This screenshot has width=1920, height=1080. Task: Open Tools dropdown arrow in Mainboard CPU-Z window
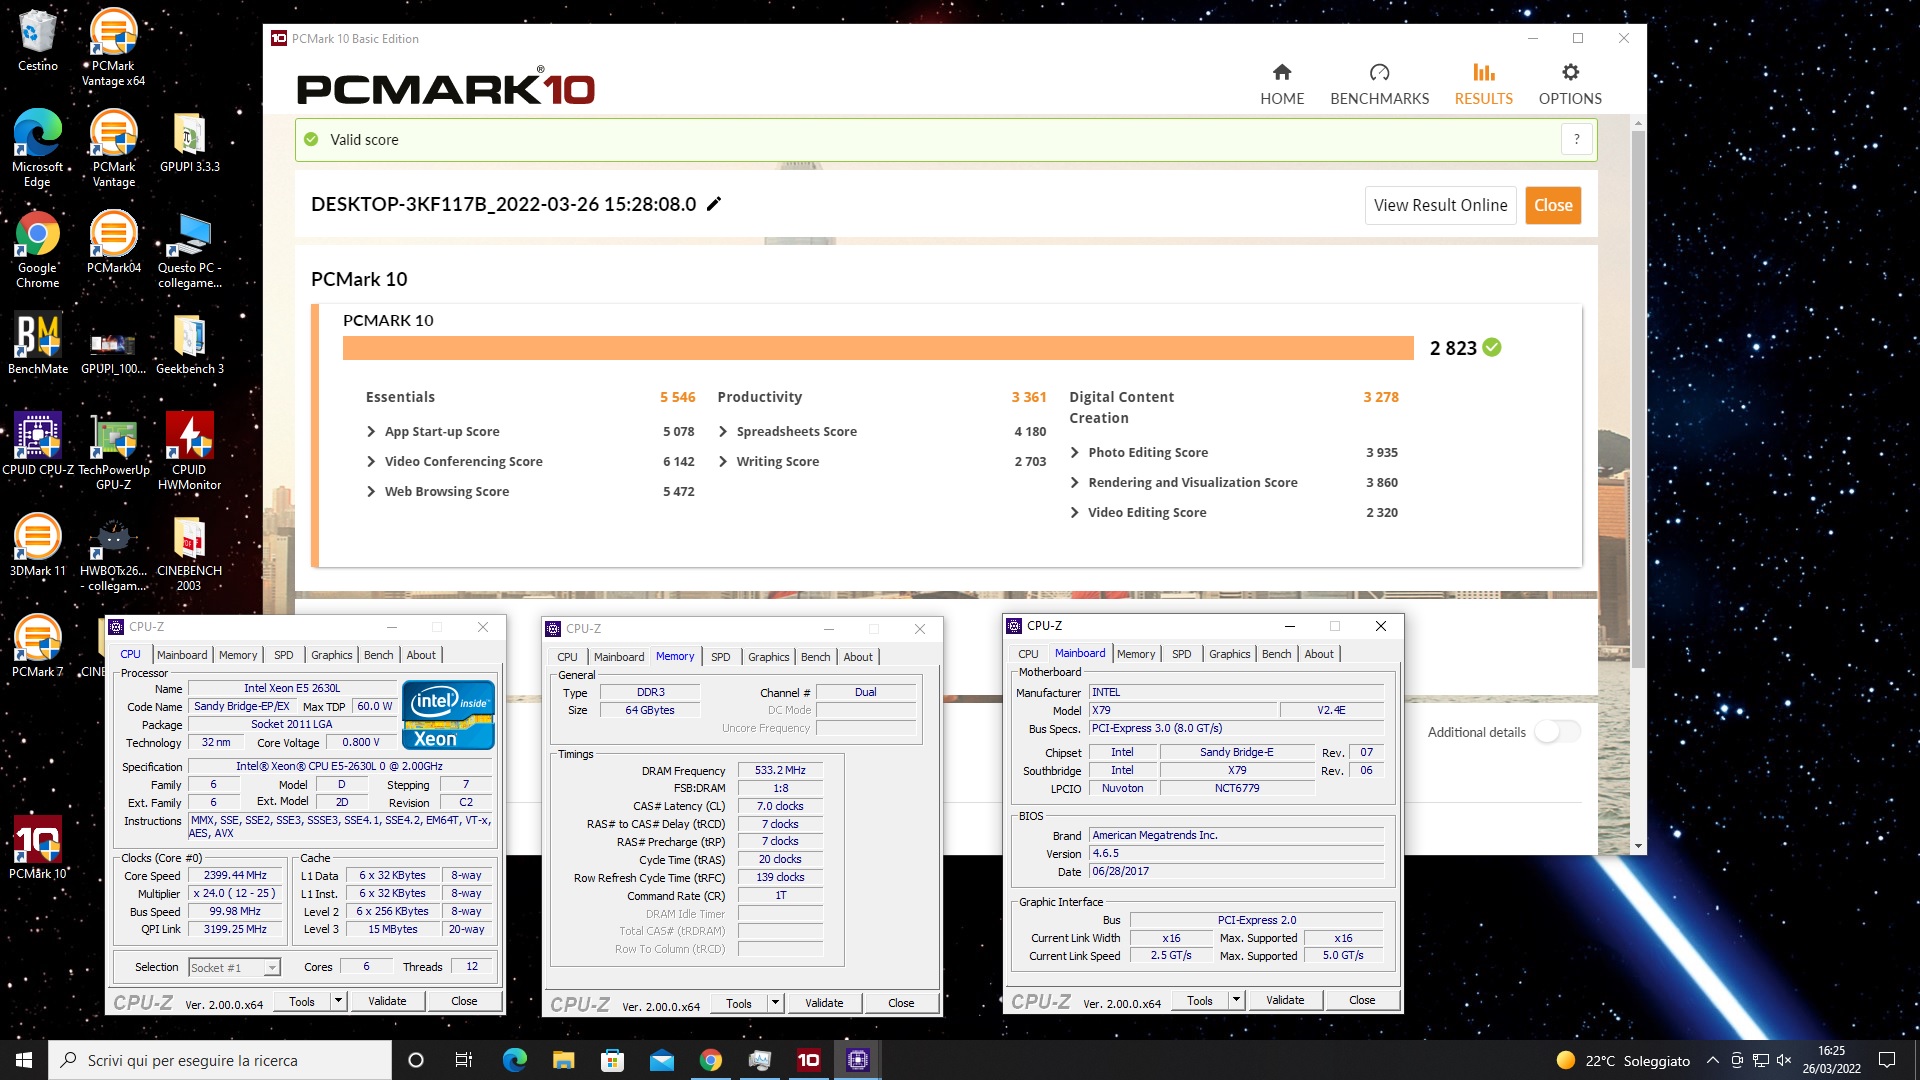pyautogui.click(x=1236, y=1000)
